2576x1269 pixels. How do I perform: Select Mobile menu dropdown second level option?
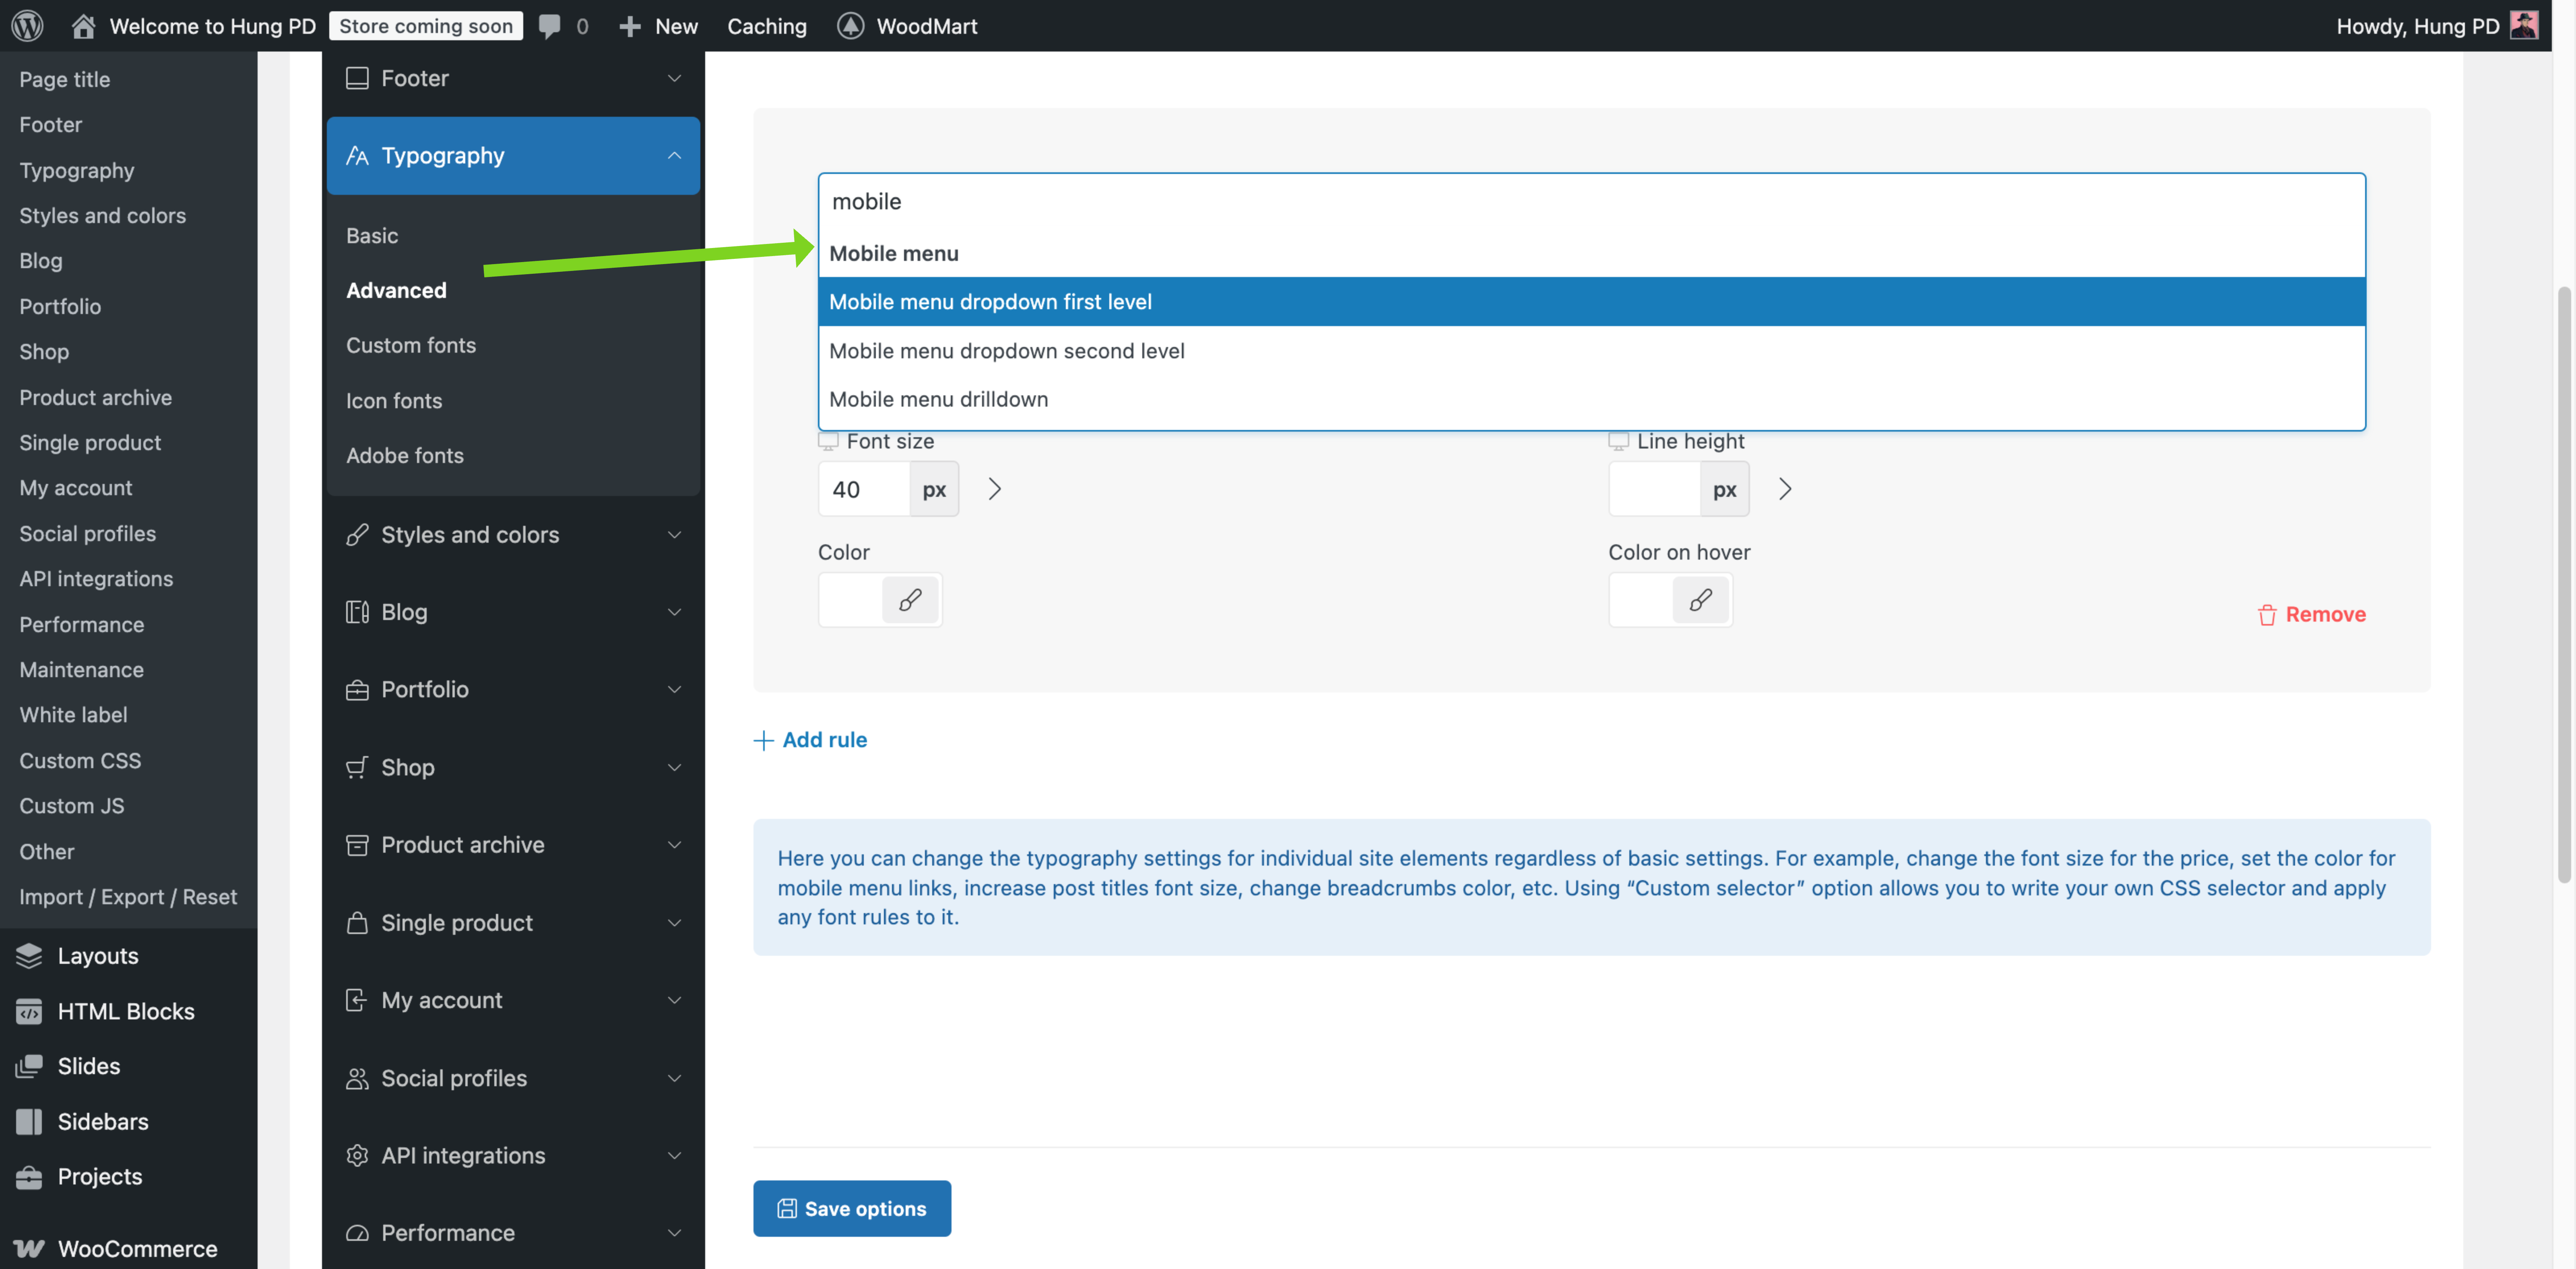(x=1591, y=351)
